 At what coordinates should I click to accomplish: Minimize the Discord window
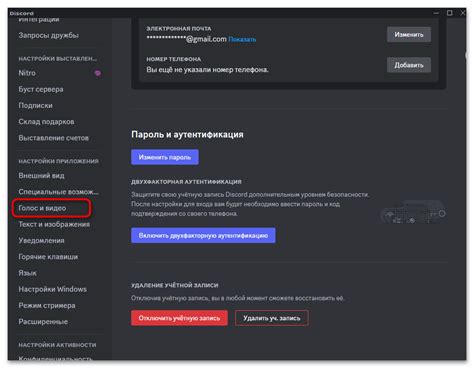tap(436, 13)
